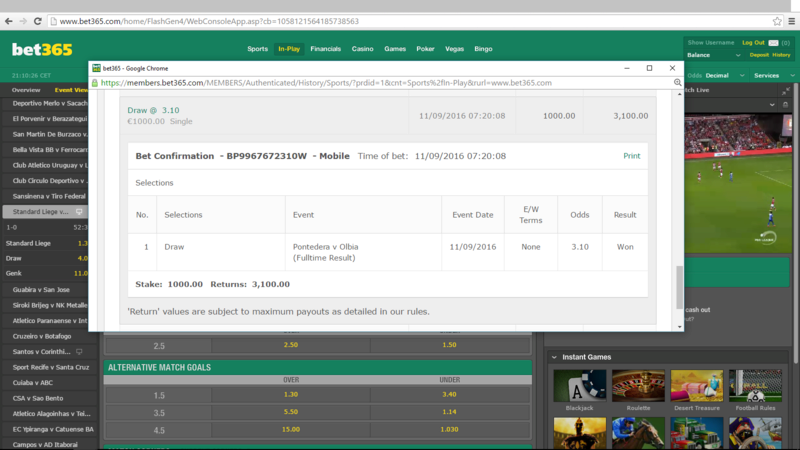This screenshot has width=800, height=450.
Task: Click the Draw @ 3.10 bet link
Action: point(153,110)
